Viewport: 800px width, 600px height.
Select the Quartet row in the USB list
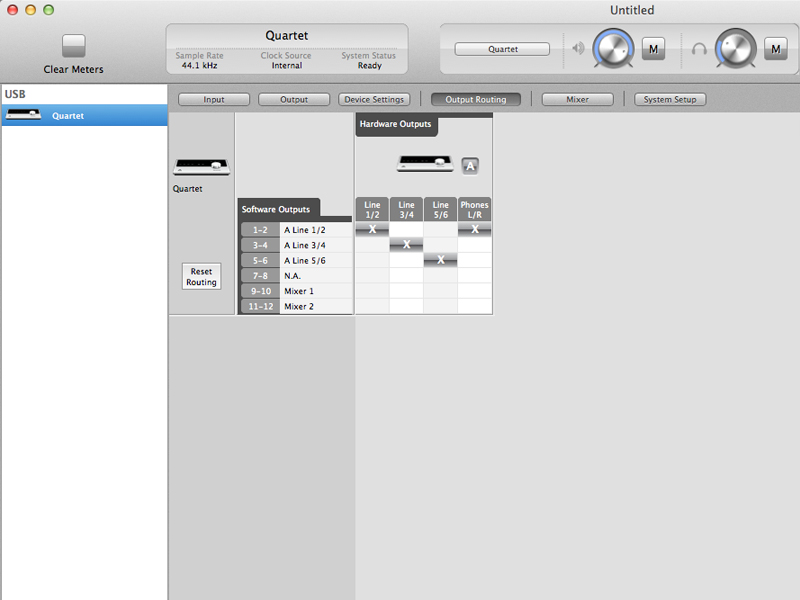[85, 115]
